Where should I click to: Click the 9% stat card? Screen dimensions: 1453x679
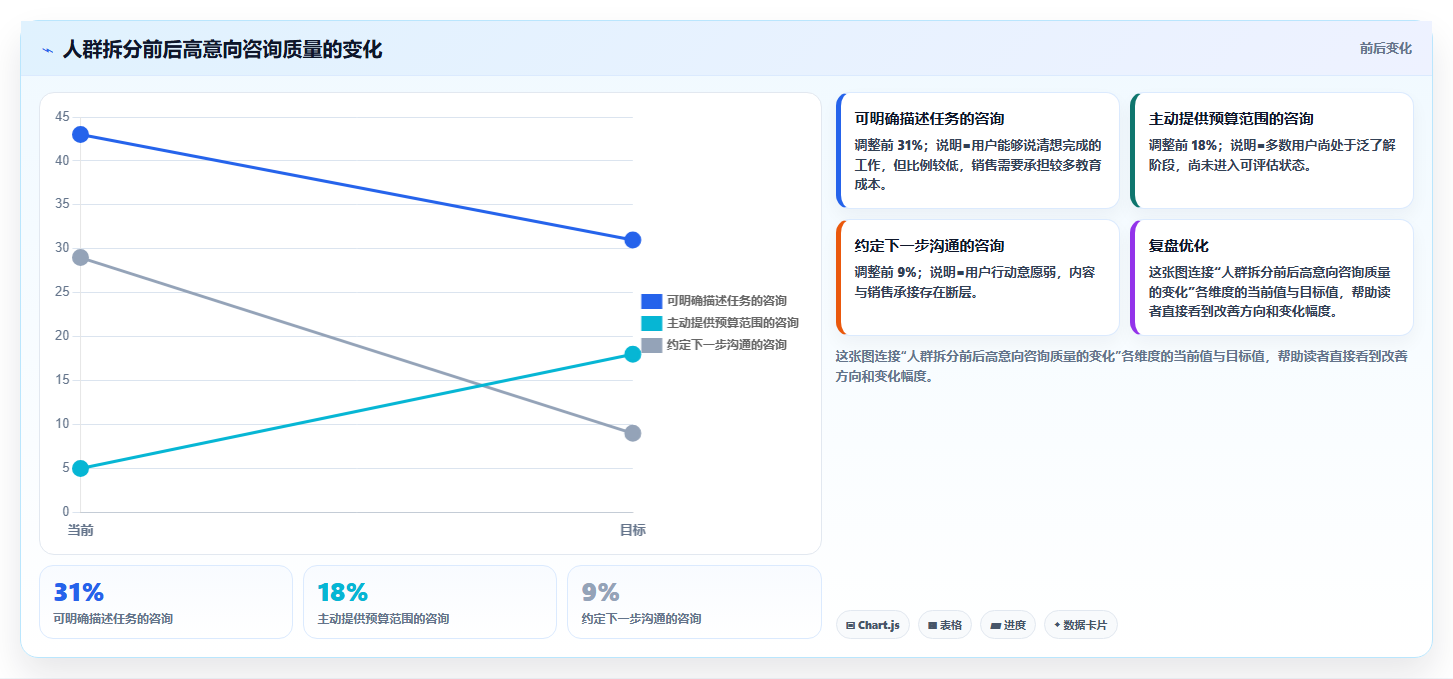pyautogui.click(x=694, y=602)
